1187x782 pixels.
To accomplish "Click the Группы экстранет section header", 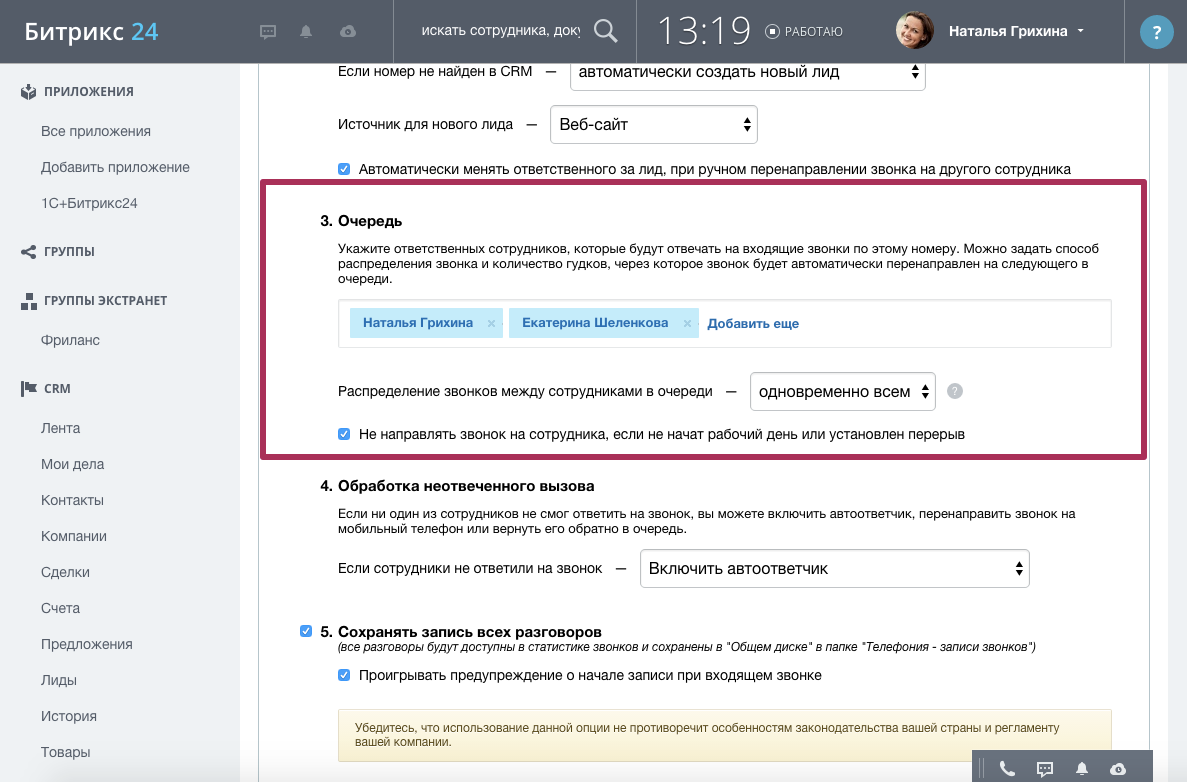I will tap(105, 301).
